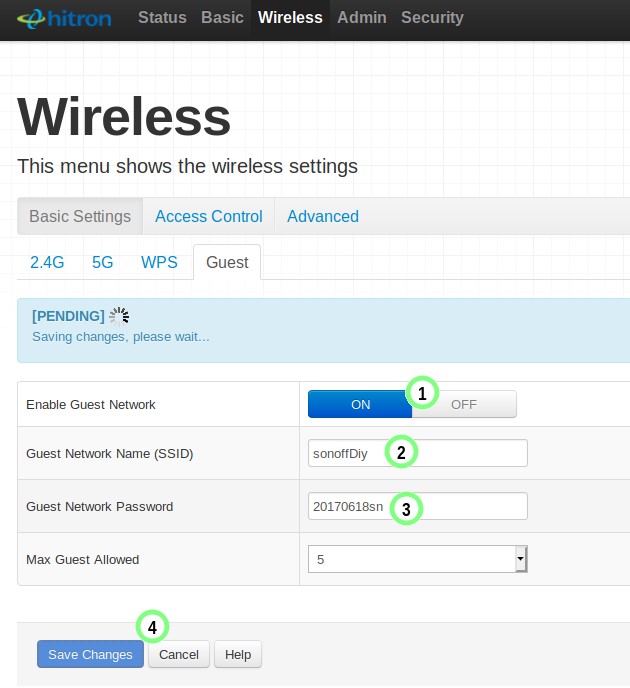Select the 2.4G sub-tab
The width and height of the screenshot is (630, 688).
click(x=47, y=262)
